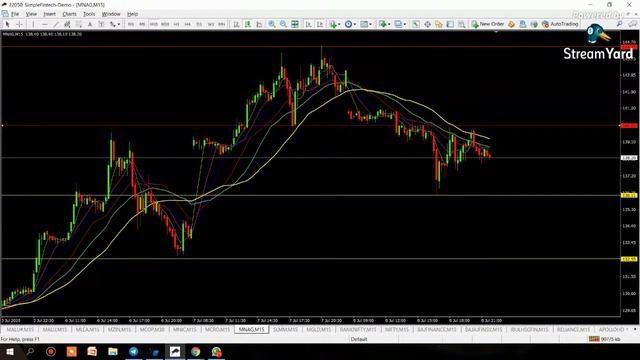Open the View menu
This screenshot has width=640, height=360.
[31, 14]
